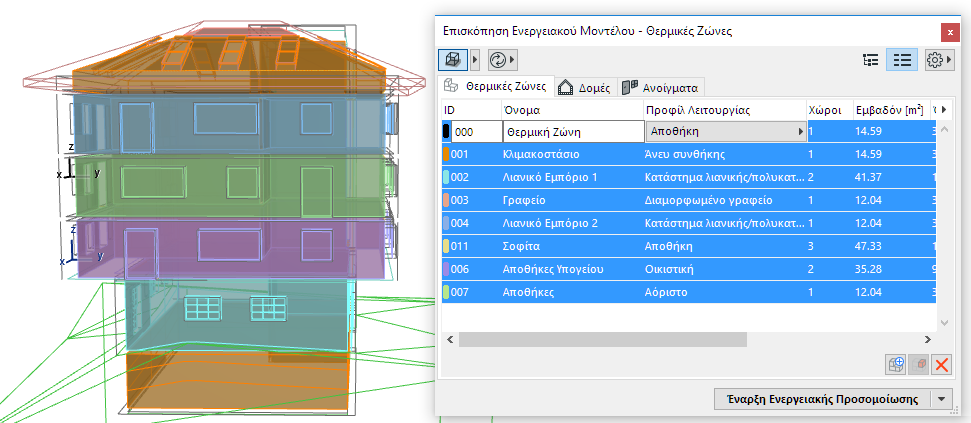Click the update zones refresh icon
The width and height of the screenshot is (971, 423).
[497, 60]
